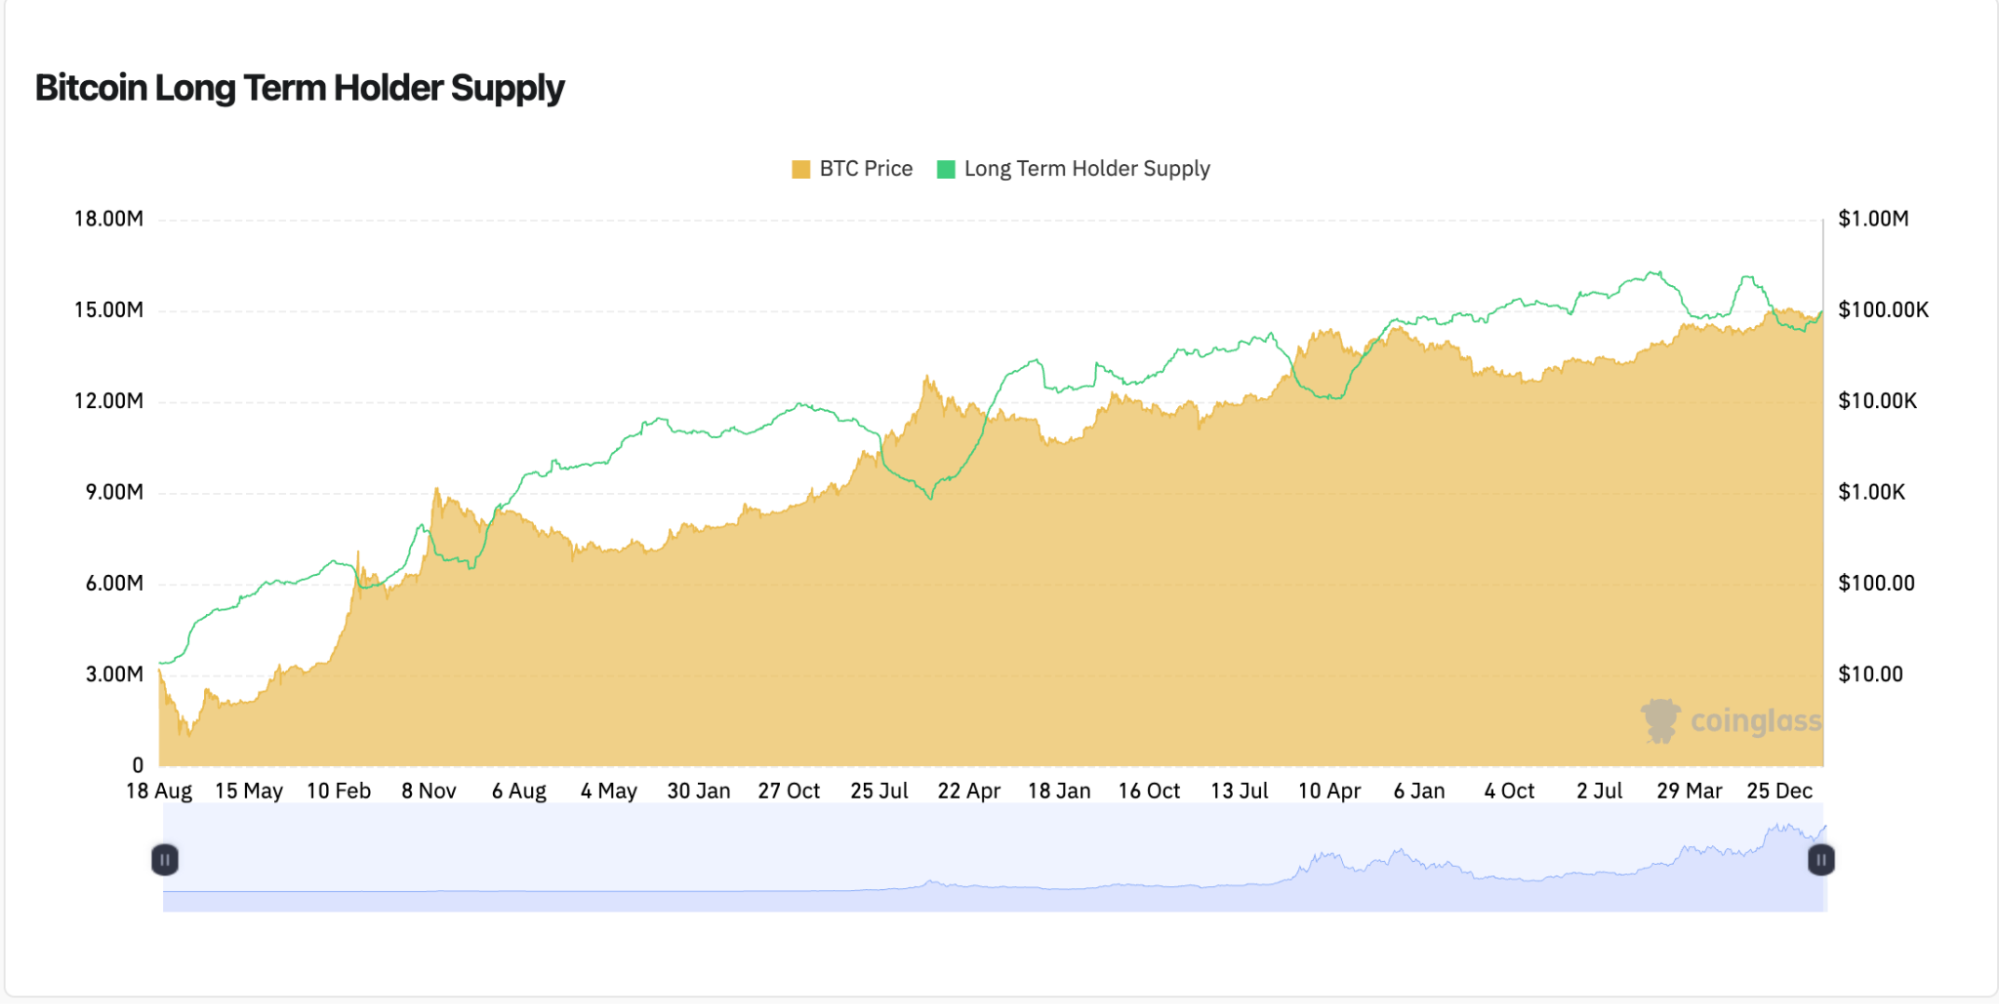Viewport: 1999px width, 1005px height.
Task: Click the $100.00 right axis label
Action: [x=1877, y=583]
